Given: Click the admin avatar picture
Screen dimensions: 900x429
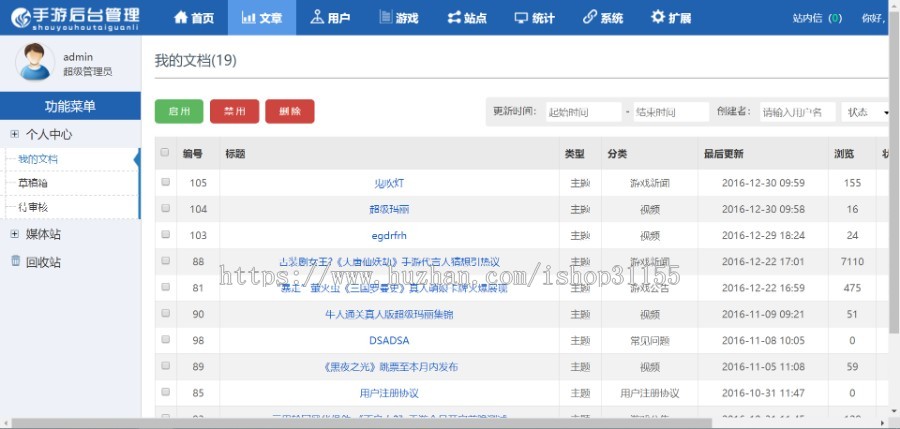Looking at the screenshot, I should (35, 61).
